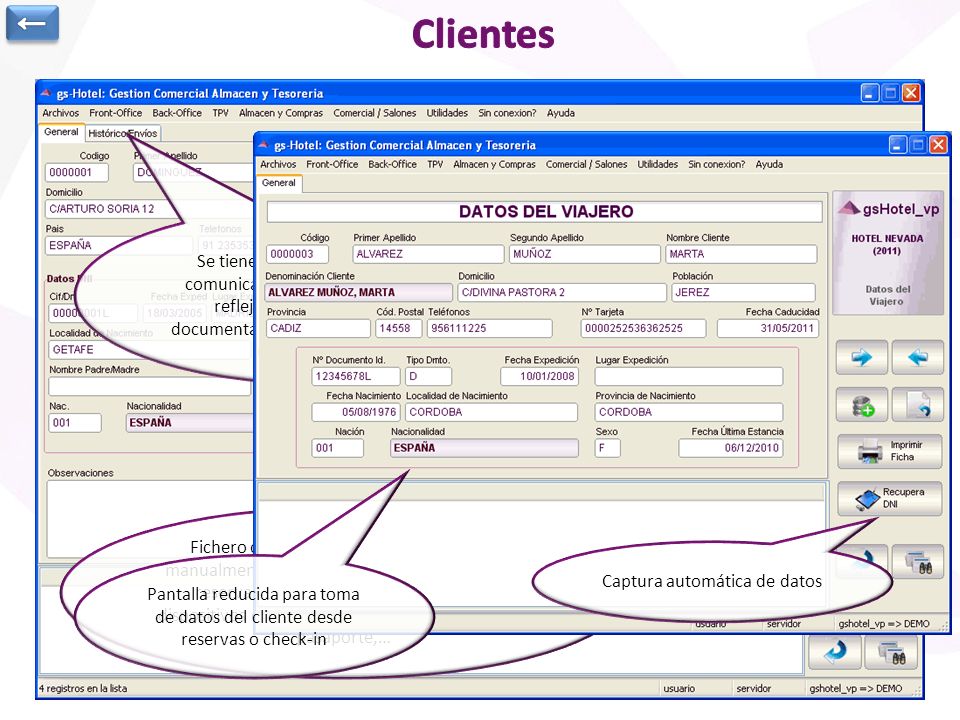Click Población field with JEREZ

click(x=743, y=292)
